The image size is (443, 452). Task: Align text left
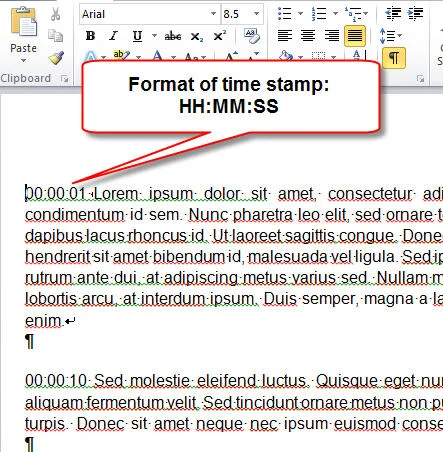[285, 36]
